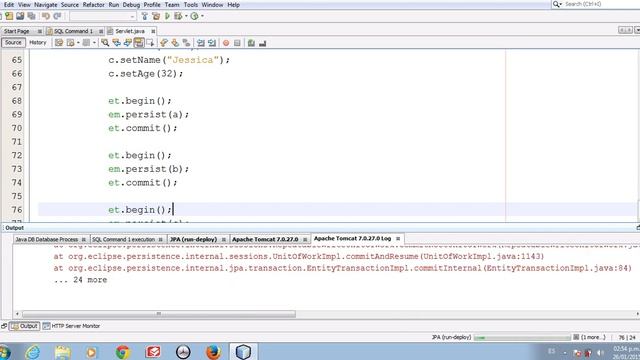Open the Debug menu
640x360 pixels.
pyautogui.click(x=131, y=5)
